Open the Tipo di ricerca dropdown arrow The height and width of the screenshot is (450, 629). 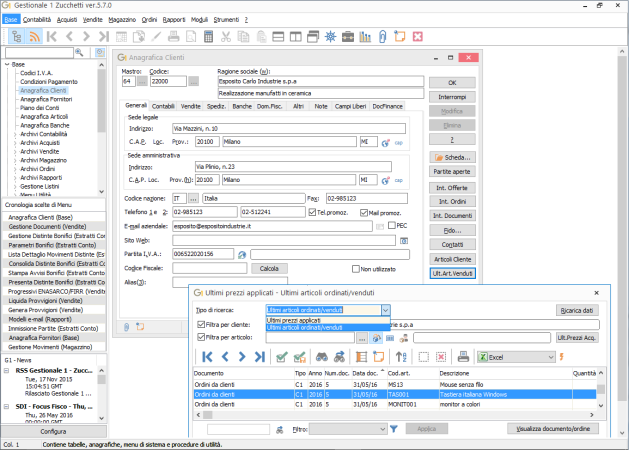coord(386,310)
